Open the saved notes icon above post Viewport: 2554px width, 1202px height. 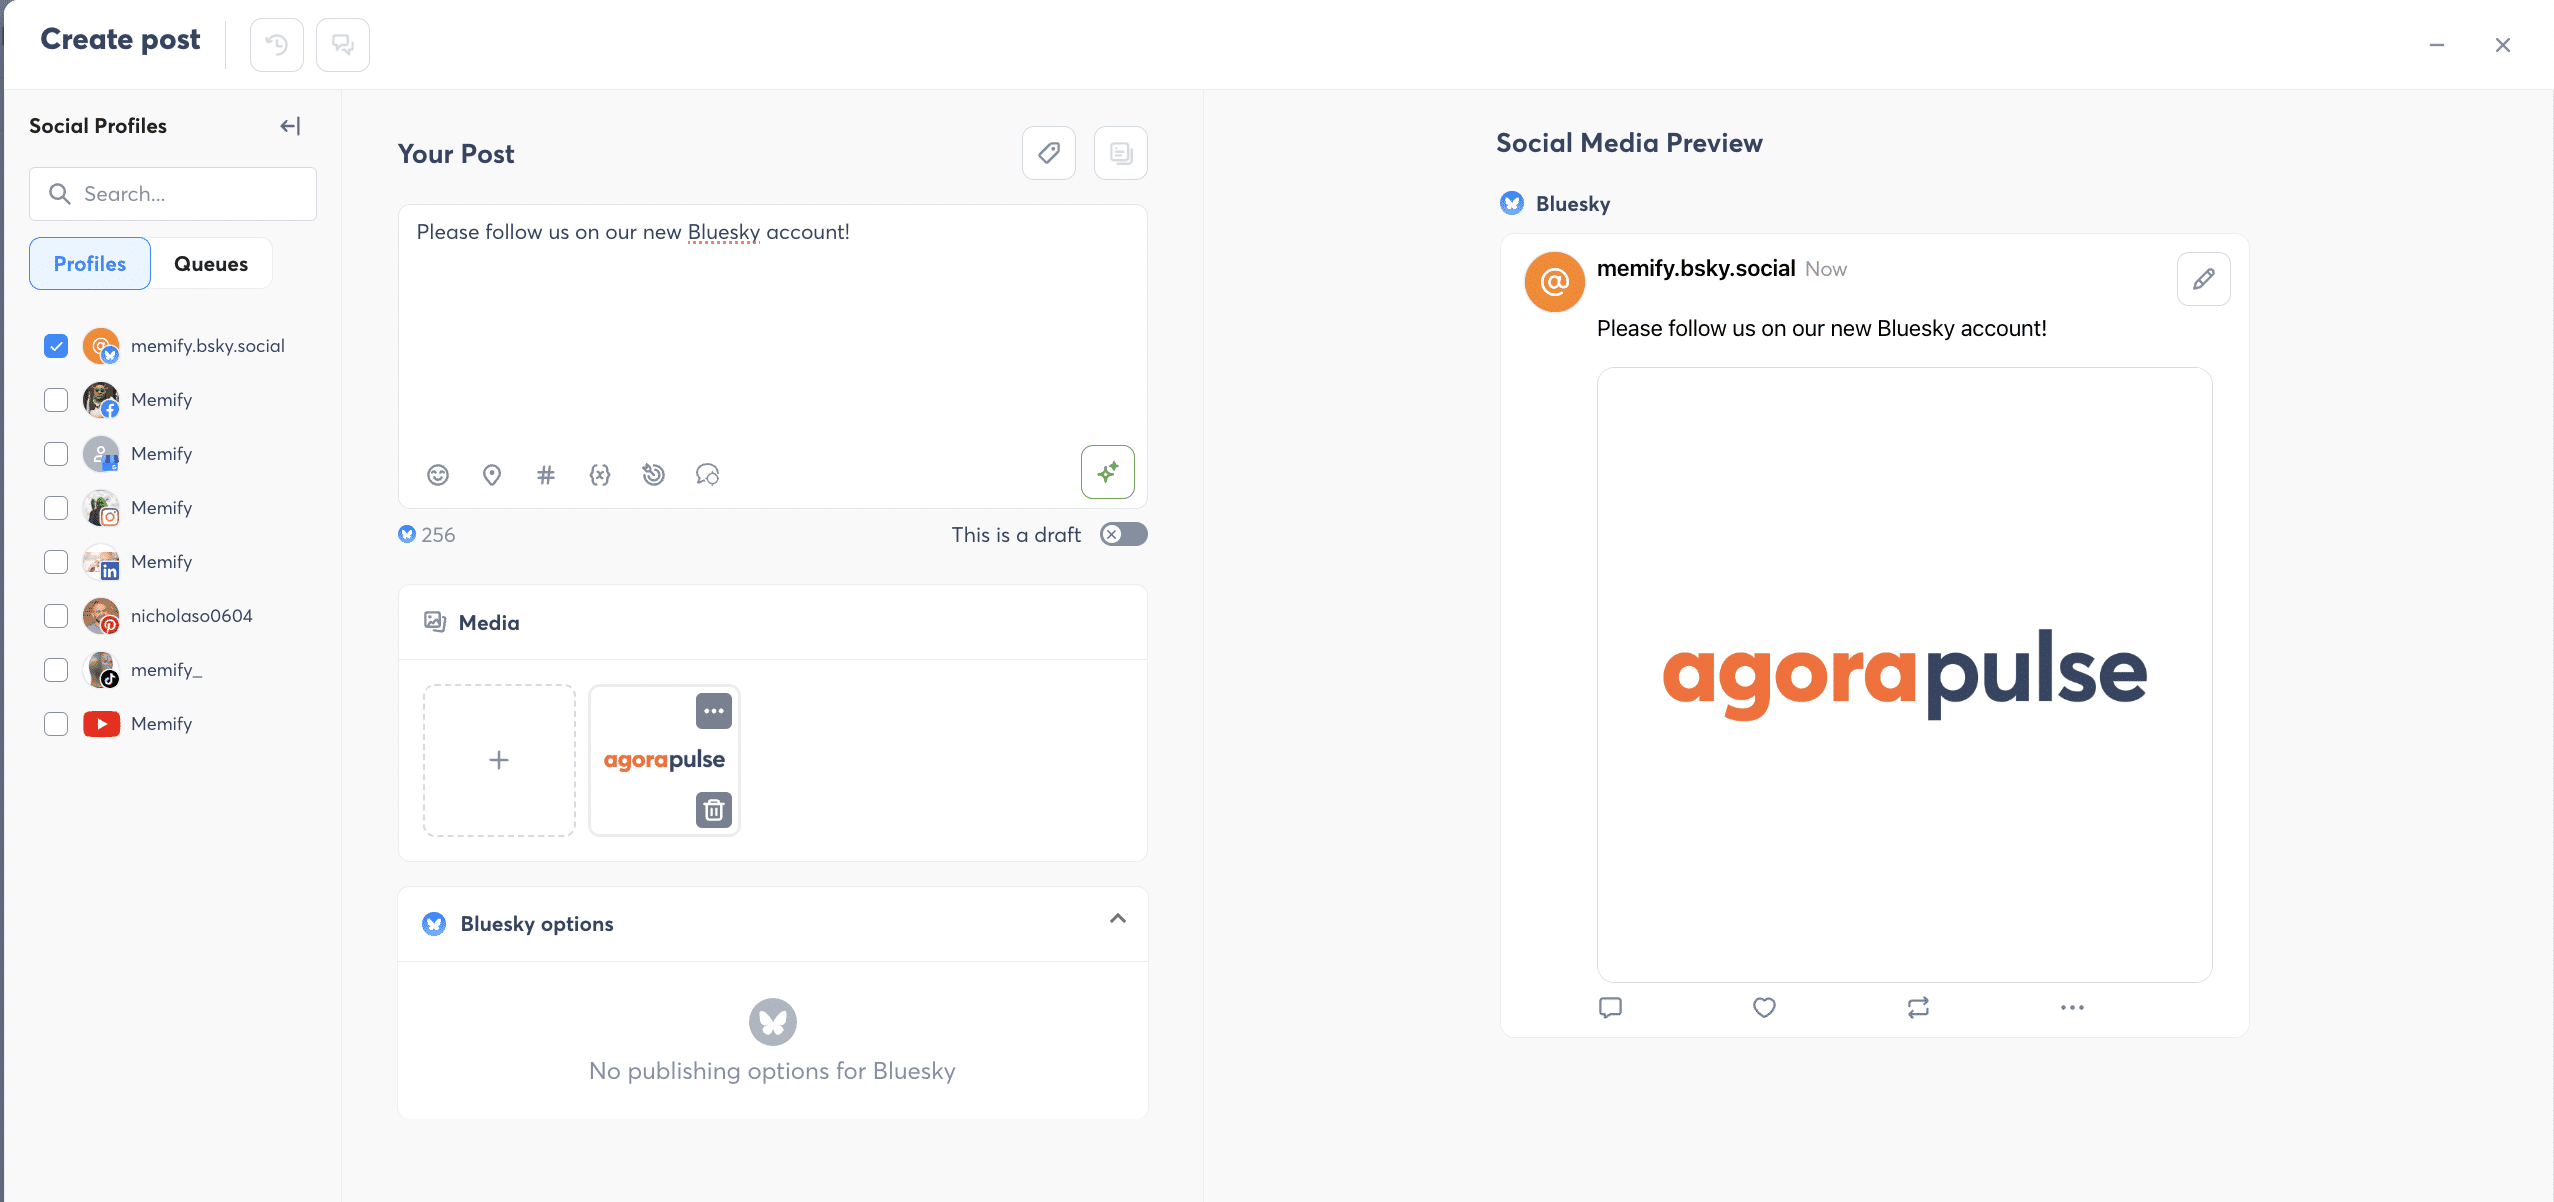[x=1121, y=153]
